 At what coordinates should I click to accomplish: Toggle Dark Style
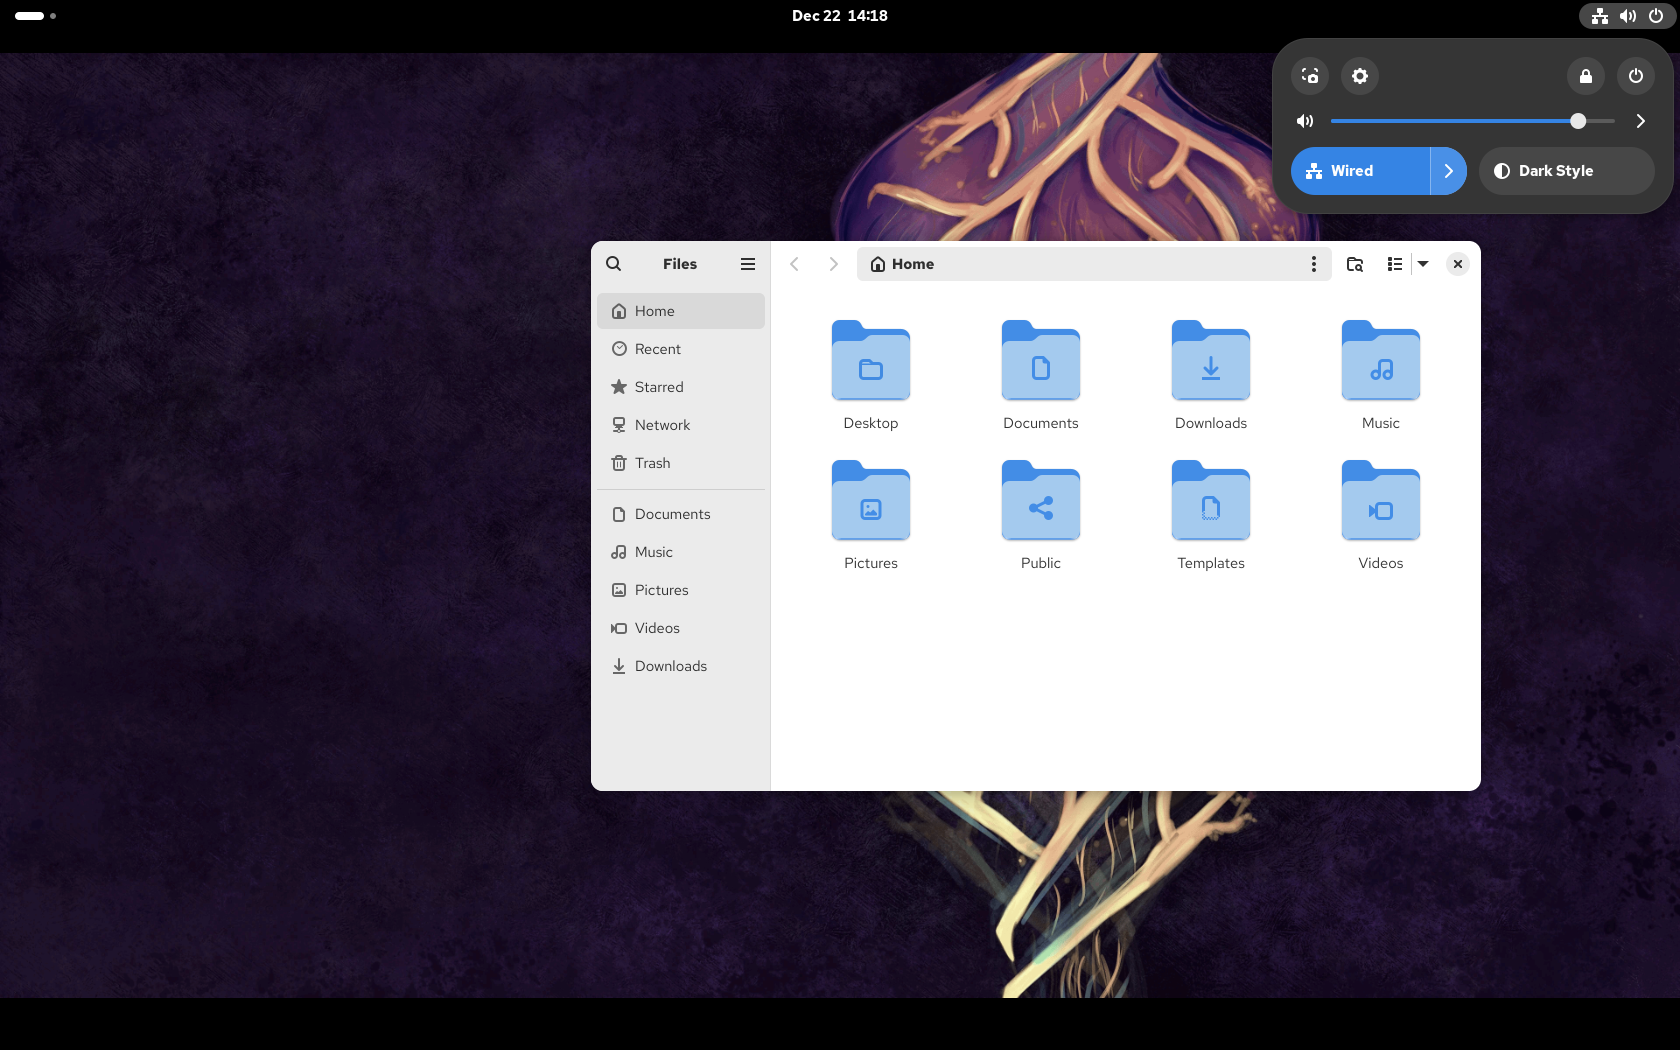tap(1567, 171)
